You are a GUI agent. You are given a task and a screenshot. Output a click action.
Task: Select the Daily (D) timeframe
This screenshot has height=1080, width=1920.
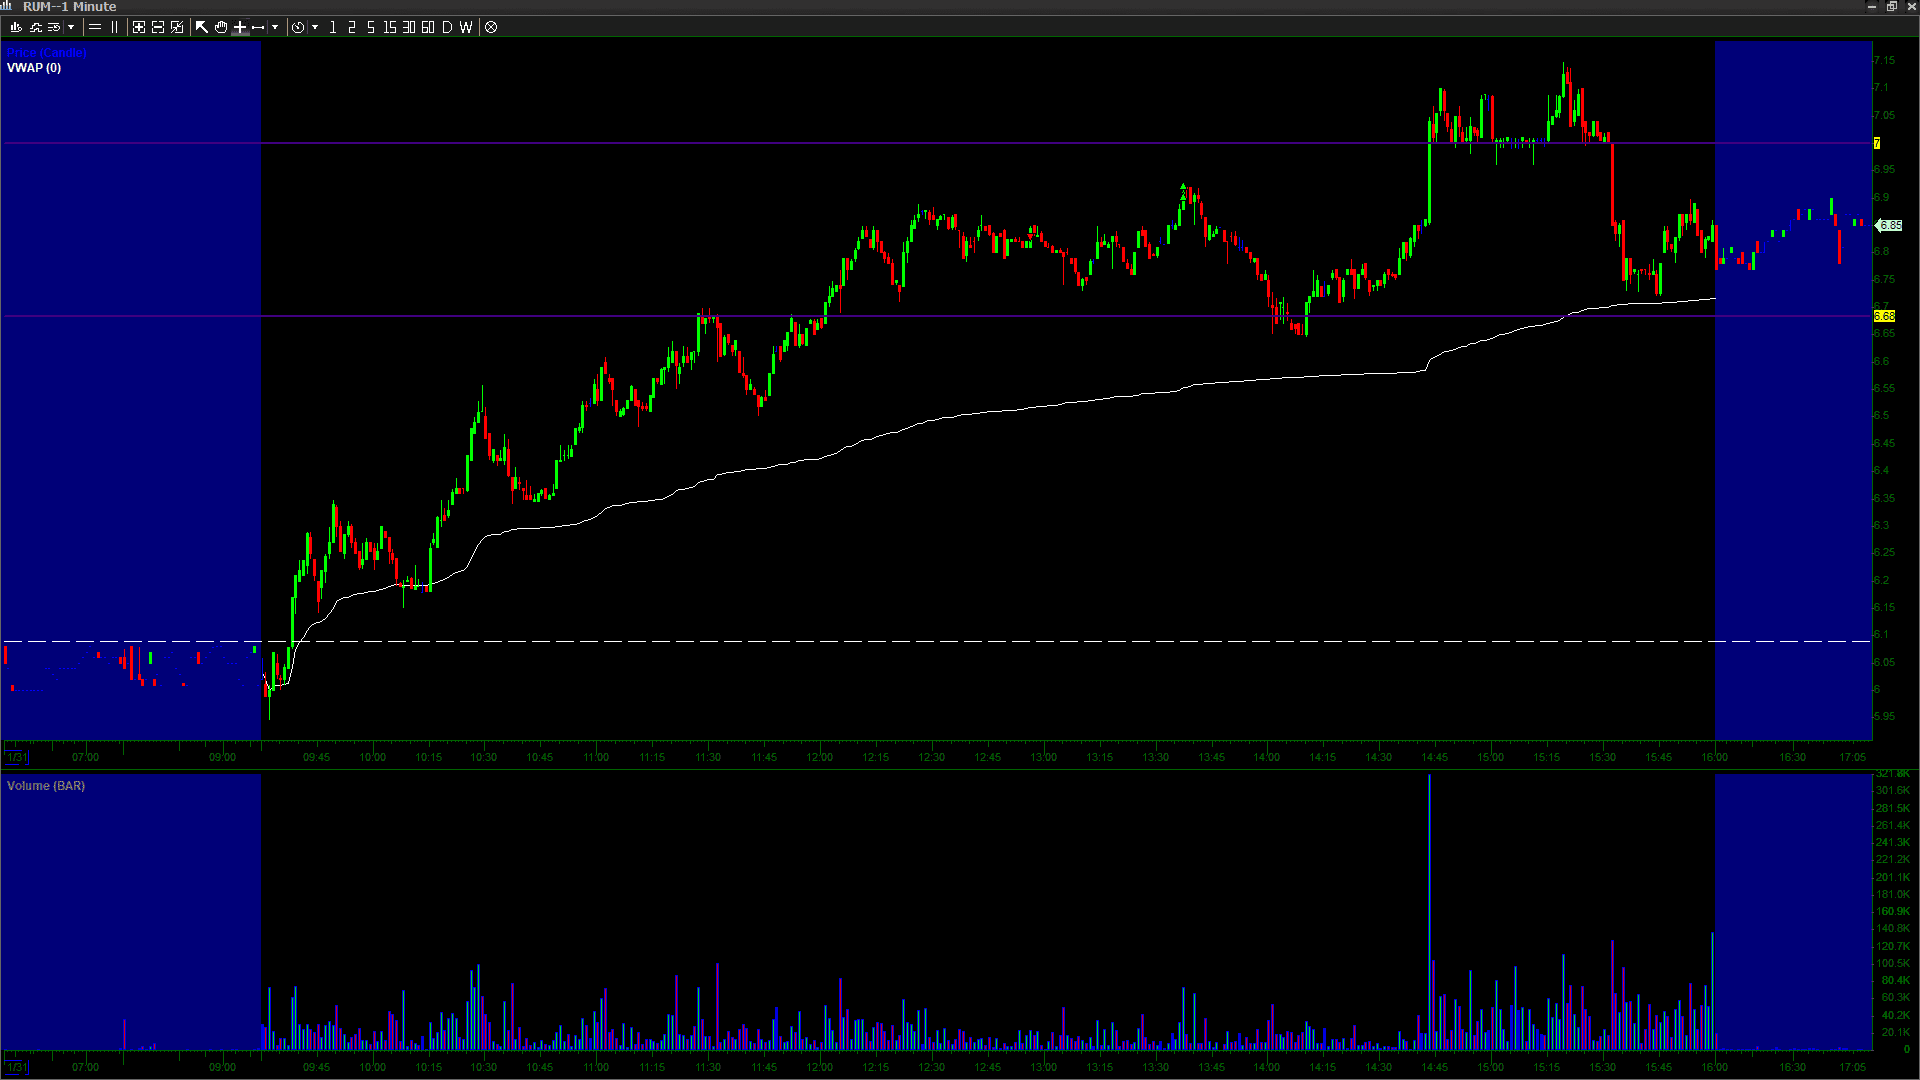point(447,27)
